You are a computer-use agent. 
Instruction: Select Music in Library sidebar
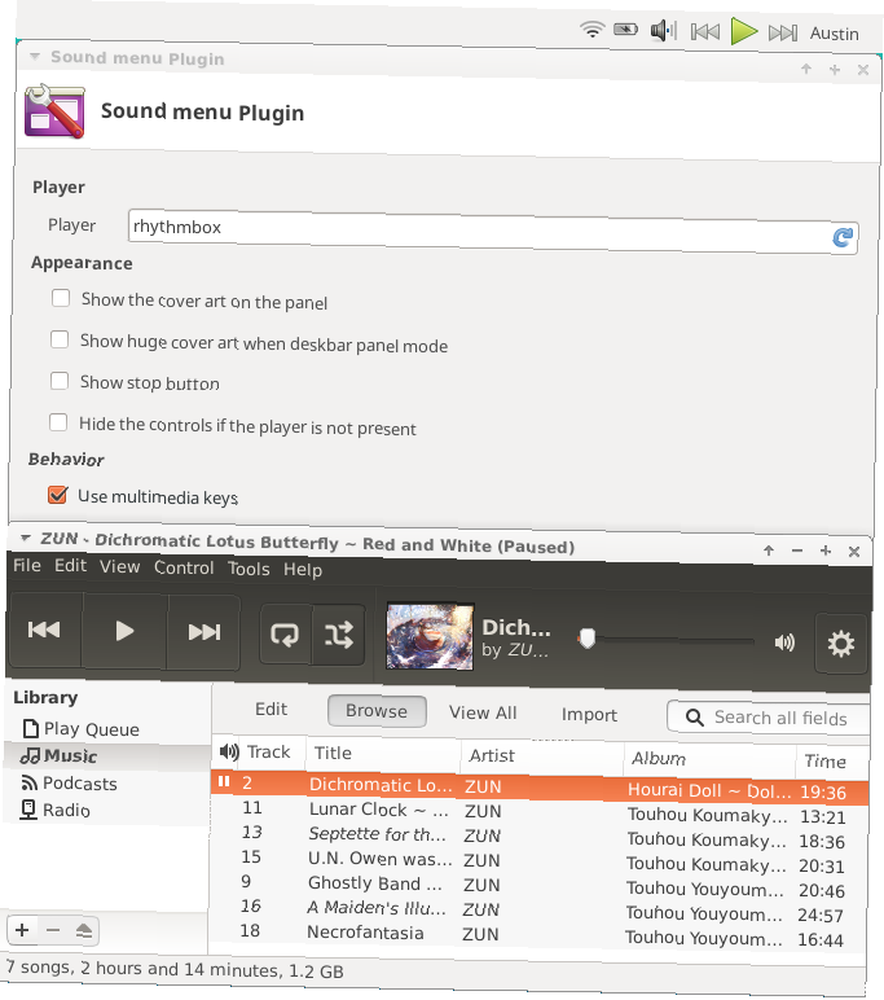tap(59, 756)
